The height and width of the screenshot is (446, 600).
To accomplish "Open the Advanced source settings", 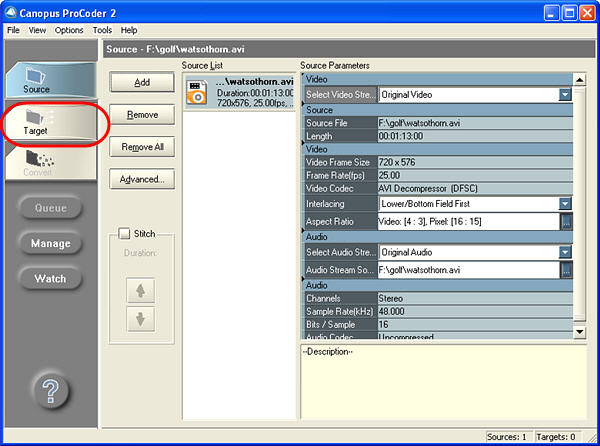I will [142, 179].
